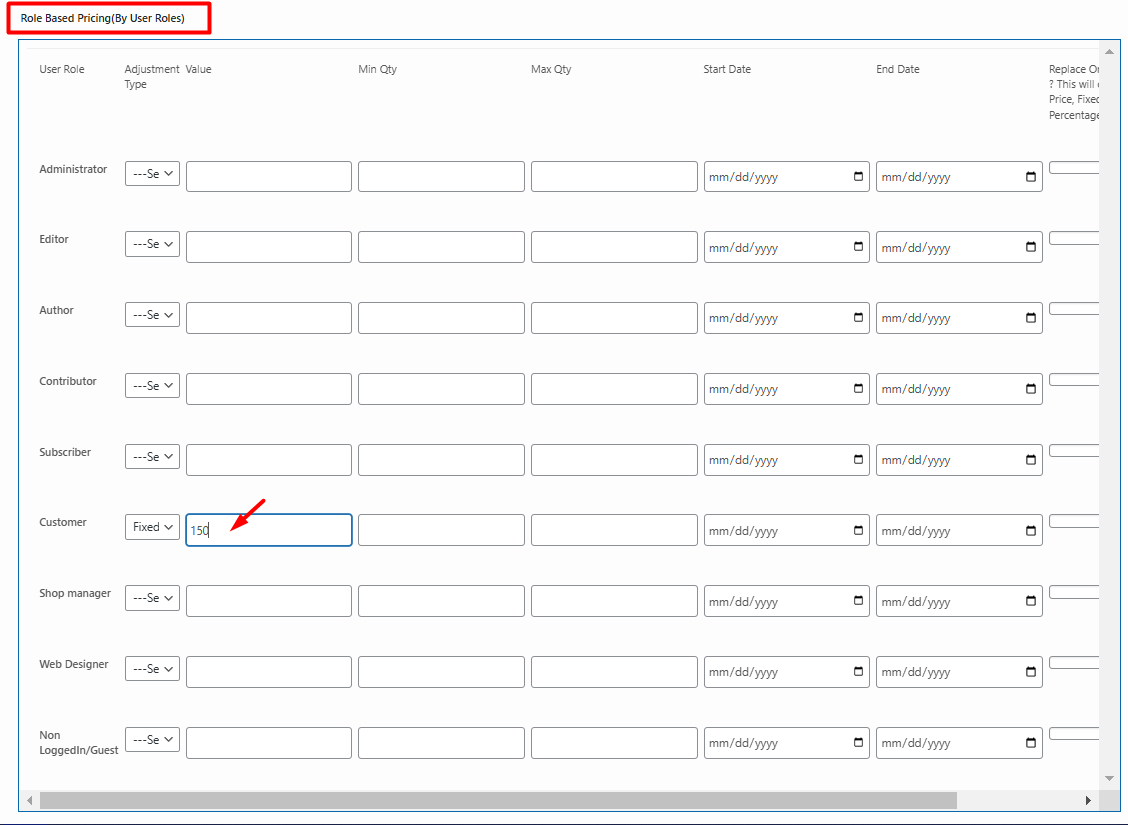Focus the Contributor Max Qty input field
Viewport: 1128px width, 825px height.
(614, 389)
